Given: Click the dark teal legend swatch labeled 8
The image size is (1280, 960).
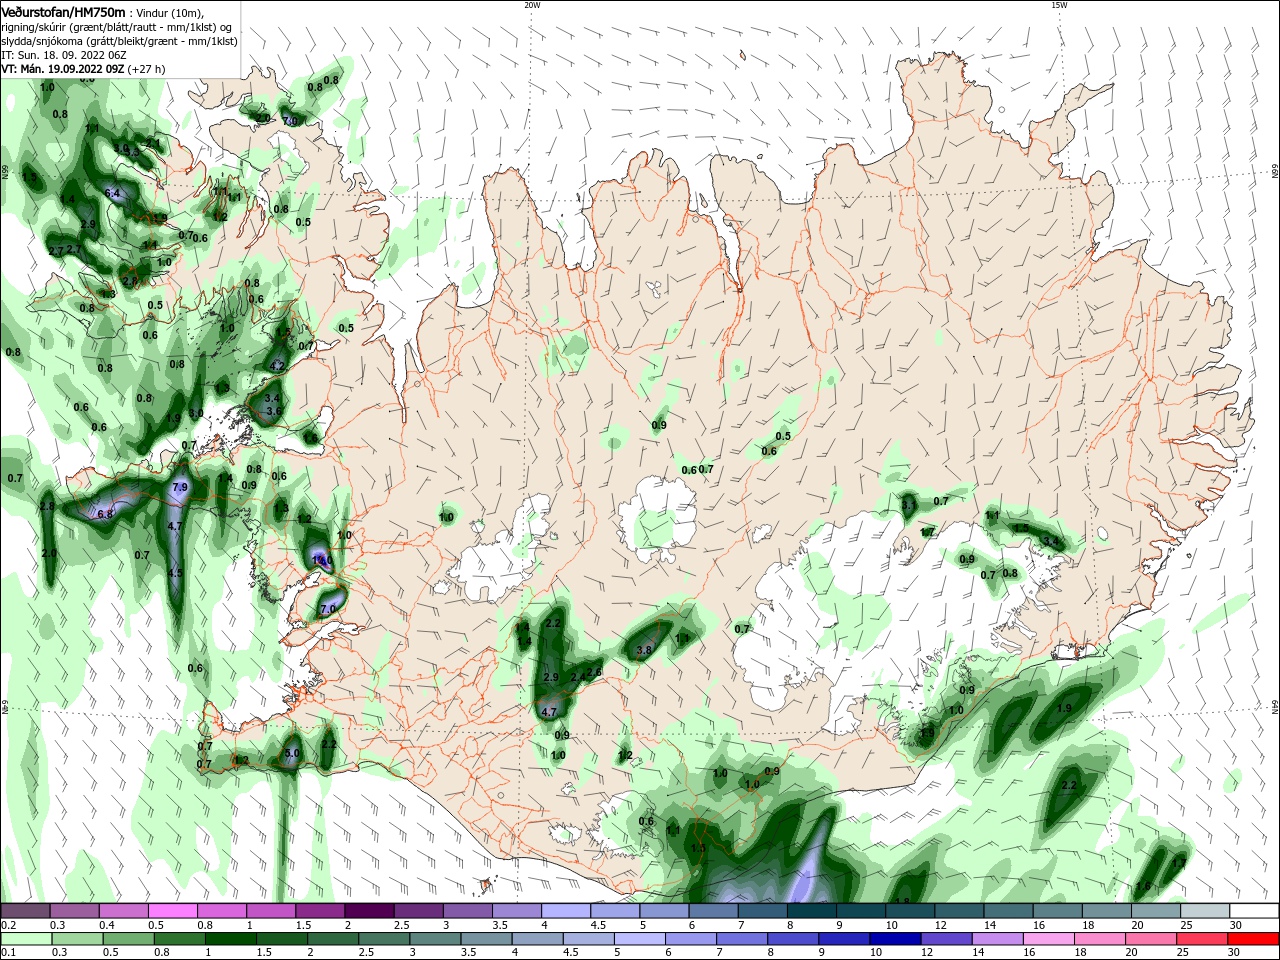Looking at the screenshot, I should (x=811, y=911).
